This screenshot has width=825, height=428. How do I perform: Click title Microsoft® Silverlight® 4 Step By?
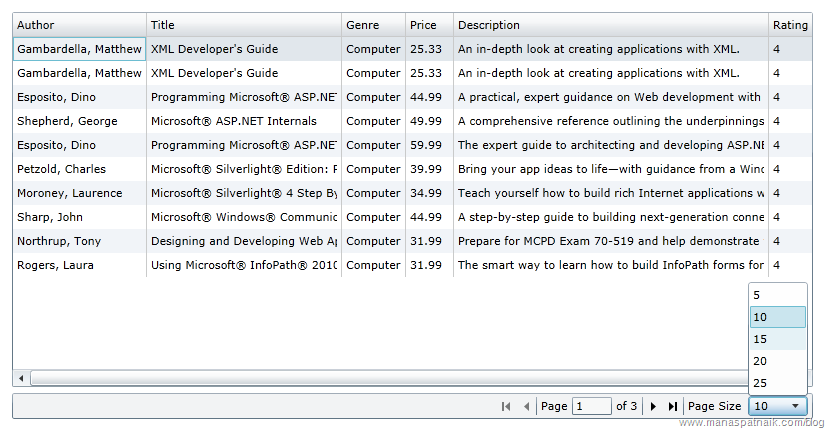point(244,193)
